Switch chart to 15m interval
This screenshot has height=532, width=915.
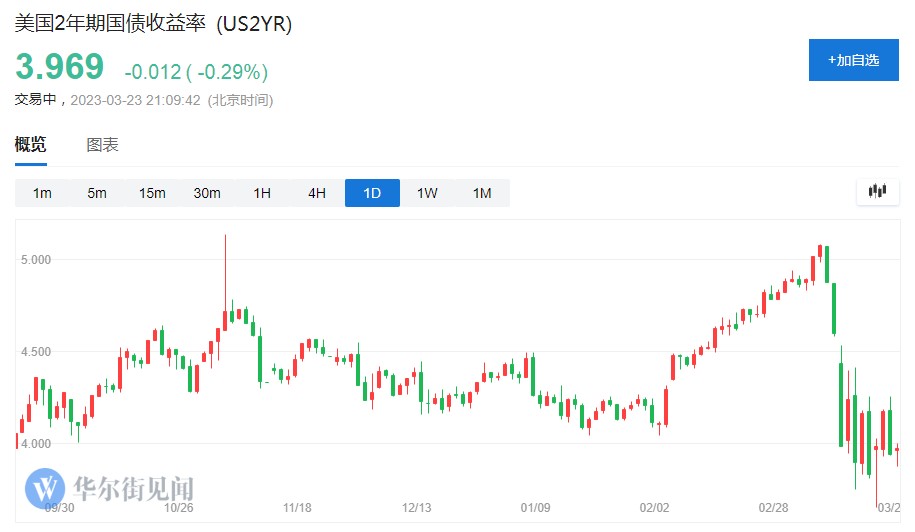152,193
